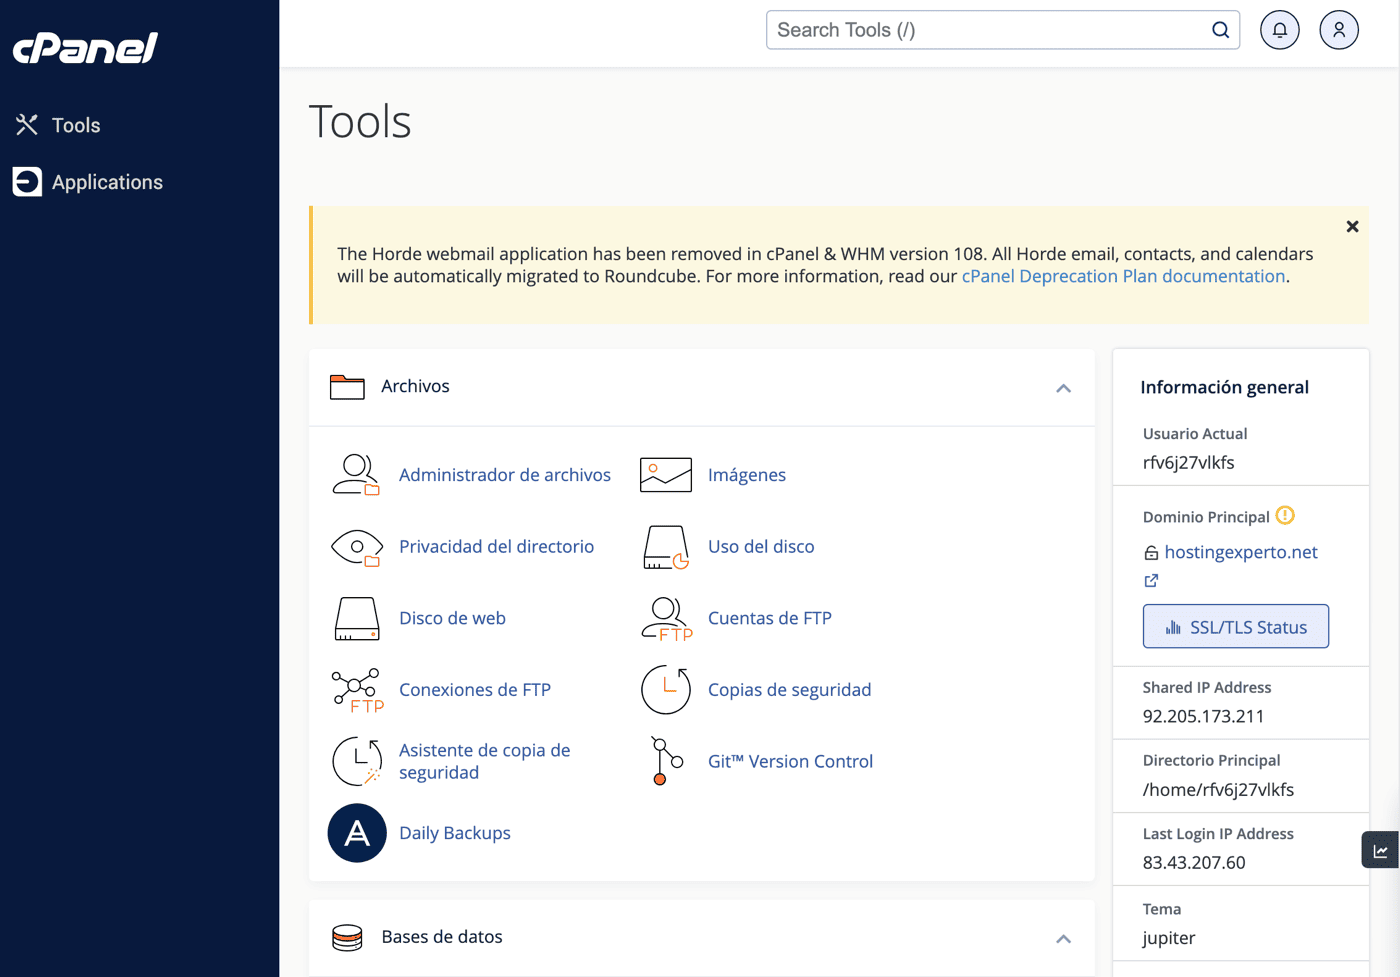Image resolution: width=1400 pixels, height=977 pixels.
Task: Click the cPanel logo
Action: point(85,47)
